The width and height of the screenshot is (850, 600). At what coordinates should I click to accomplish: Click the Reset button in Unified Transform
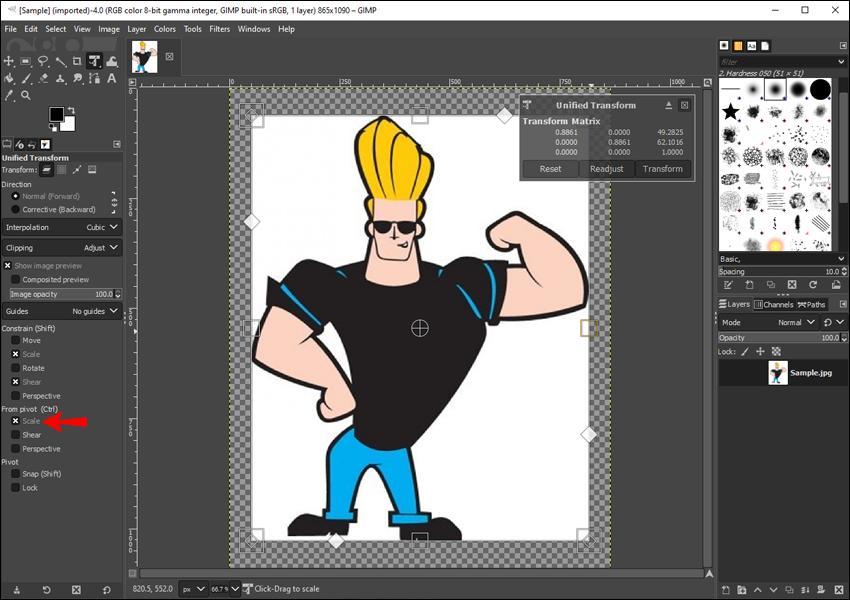(x=550, y=169)
